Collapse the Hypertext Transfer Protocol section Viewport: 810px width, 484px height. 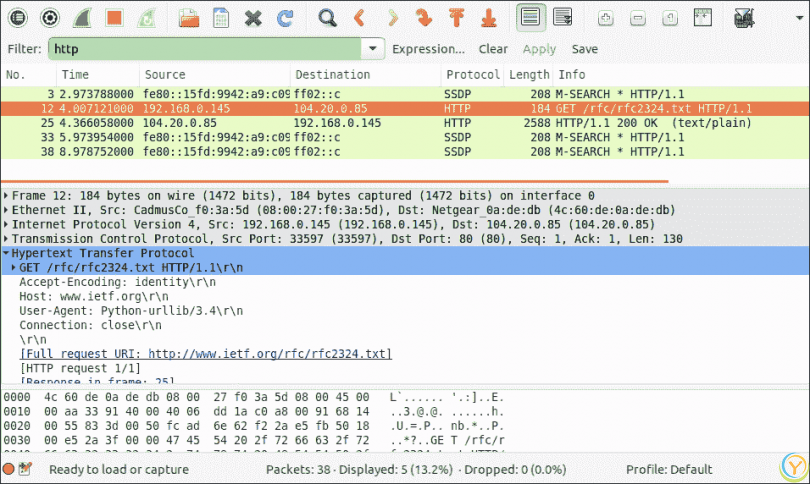[x=7, y=254]
